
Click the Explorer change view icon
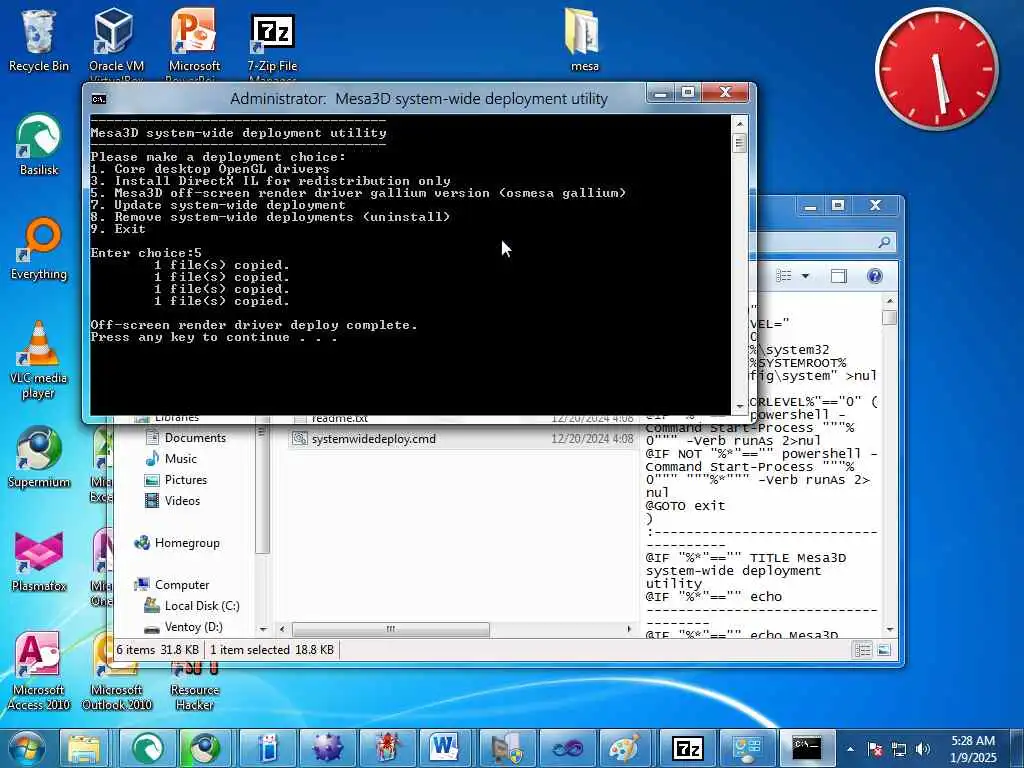pos(784,276)
